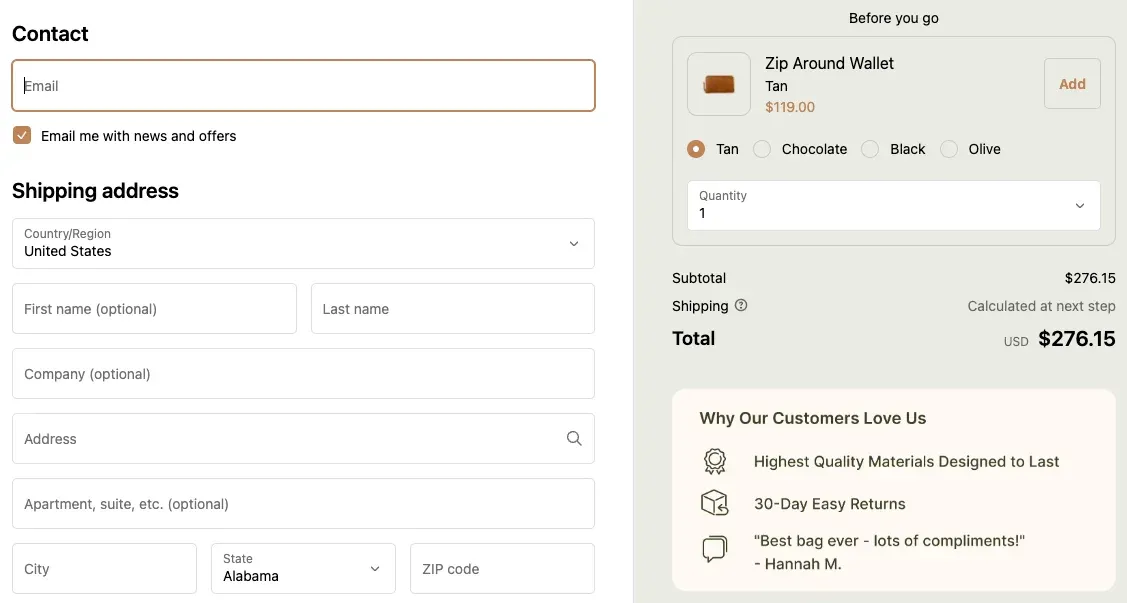Click the Shipping address heading
This screenshot has width=1127, height=603.
click(96, 190)
